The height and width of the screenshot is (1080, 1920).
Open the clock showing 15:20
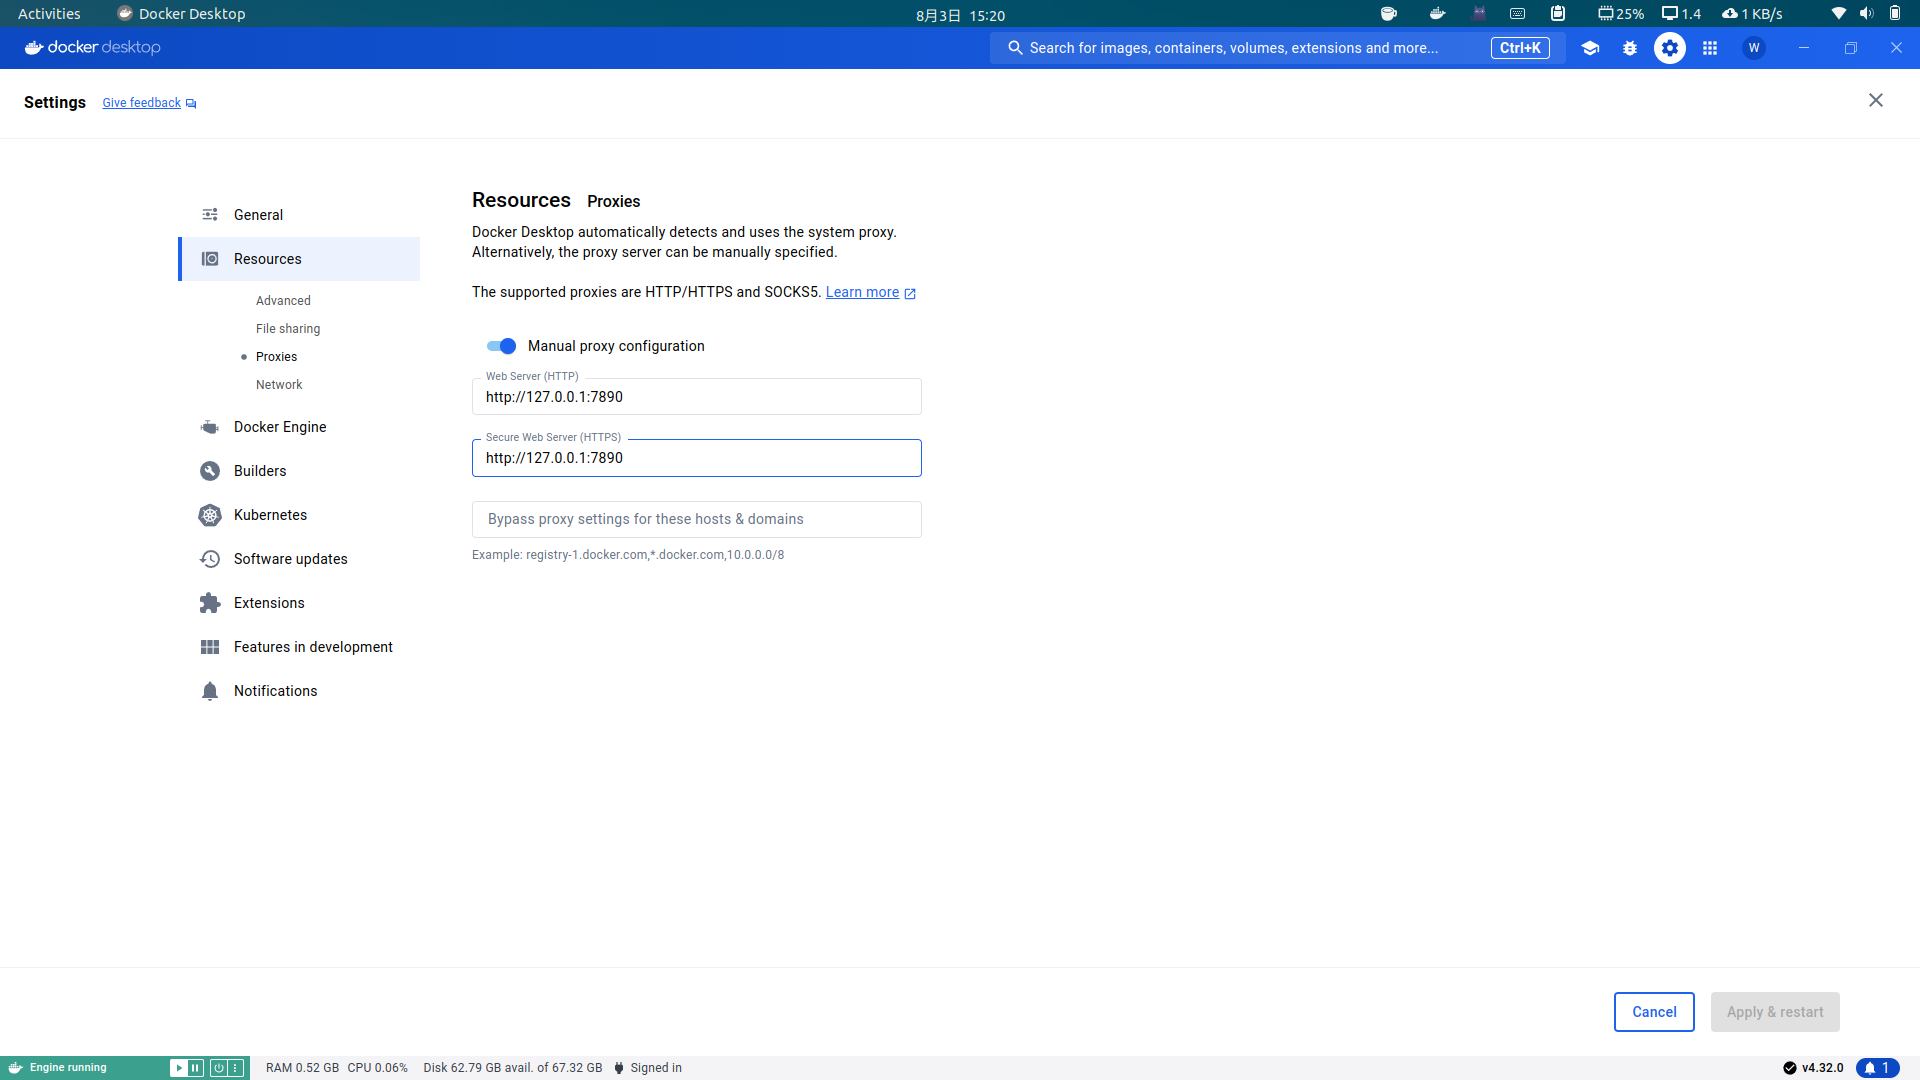pyautogui.click(x=960, y=15)
